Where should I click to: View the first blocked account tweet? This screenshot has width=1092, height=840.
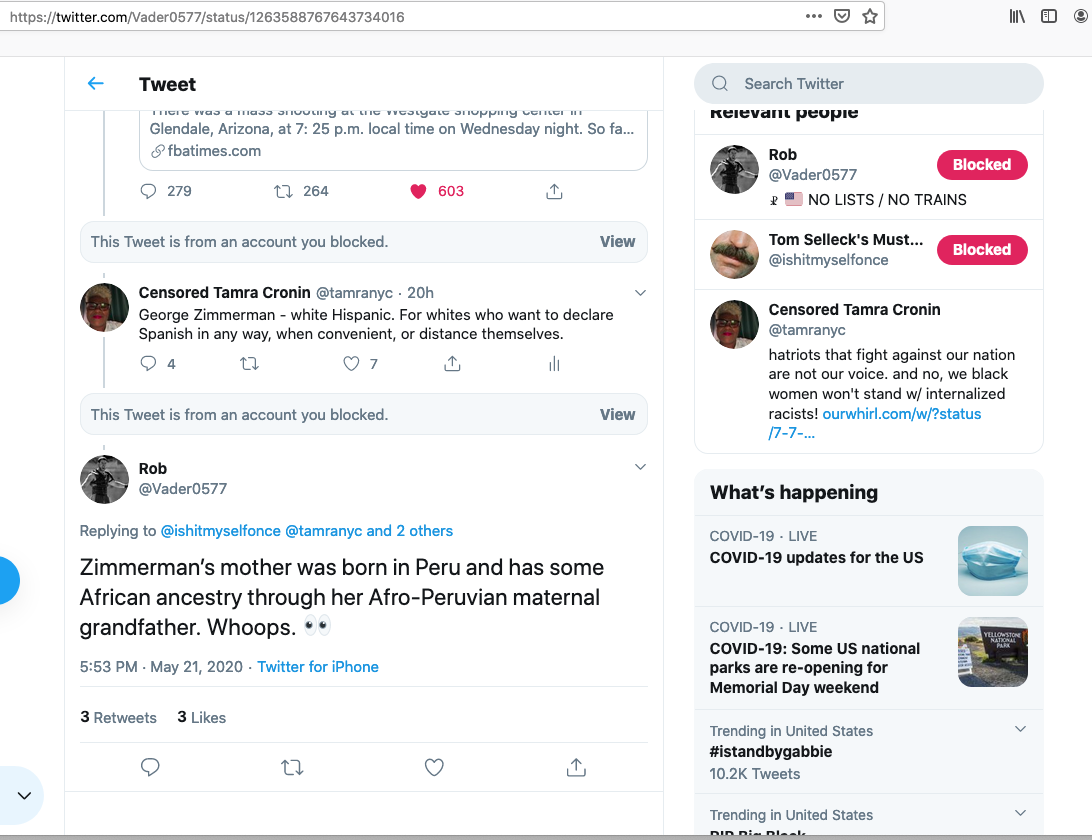[x=617, y=241]
